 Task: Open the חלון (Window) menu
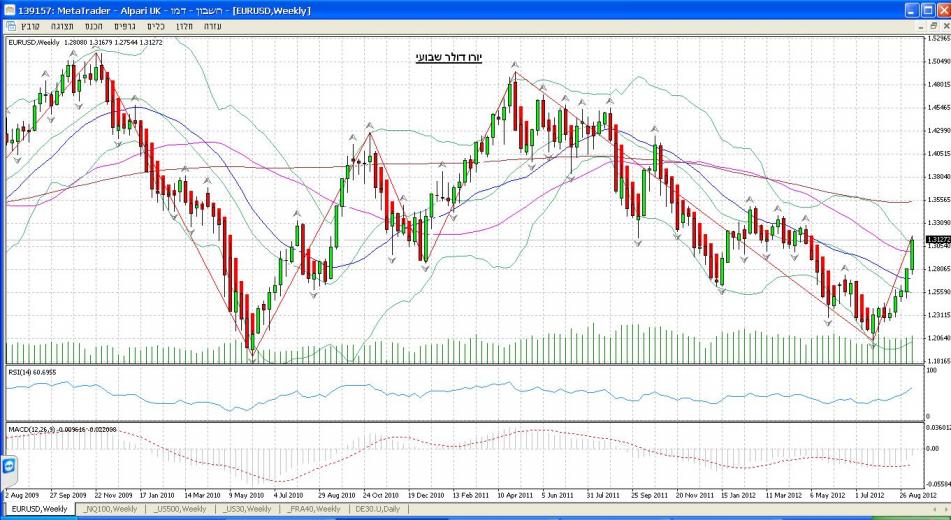(185, 25)
